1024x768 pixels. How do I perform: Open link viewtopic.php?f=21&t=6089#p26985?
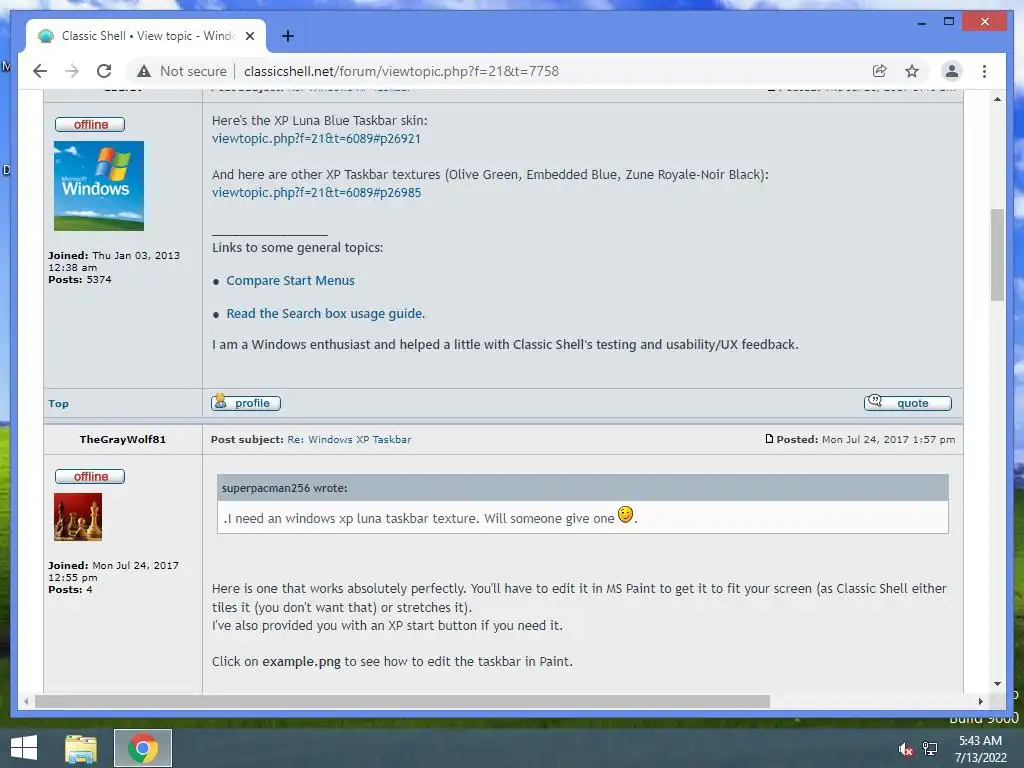click(316, 193)
